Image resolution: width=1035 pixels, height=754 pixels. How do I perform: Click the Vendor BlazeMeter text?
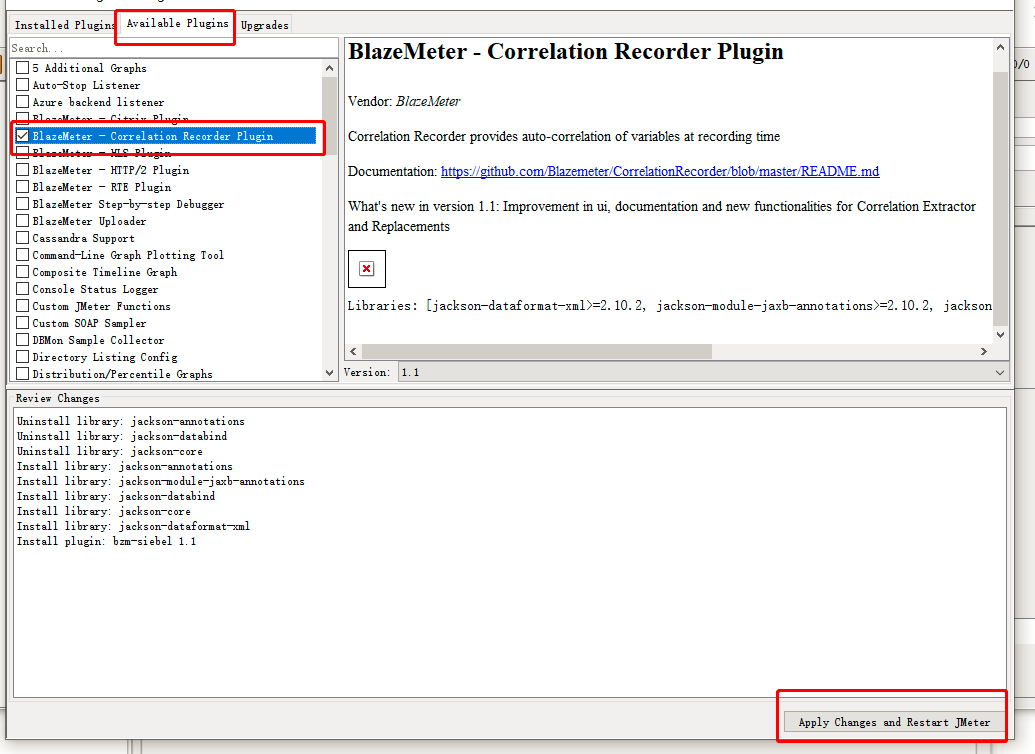404,102
